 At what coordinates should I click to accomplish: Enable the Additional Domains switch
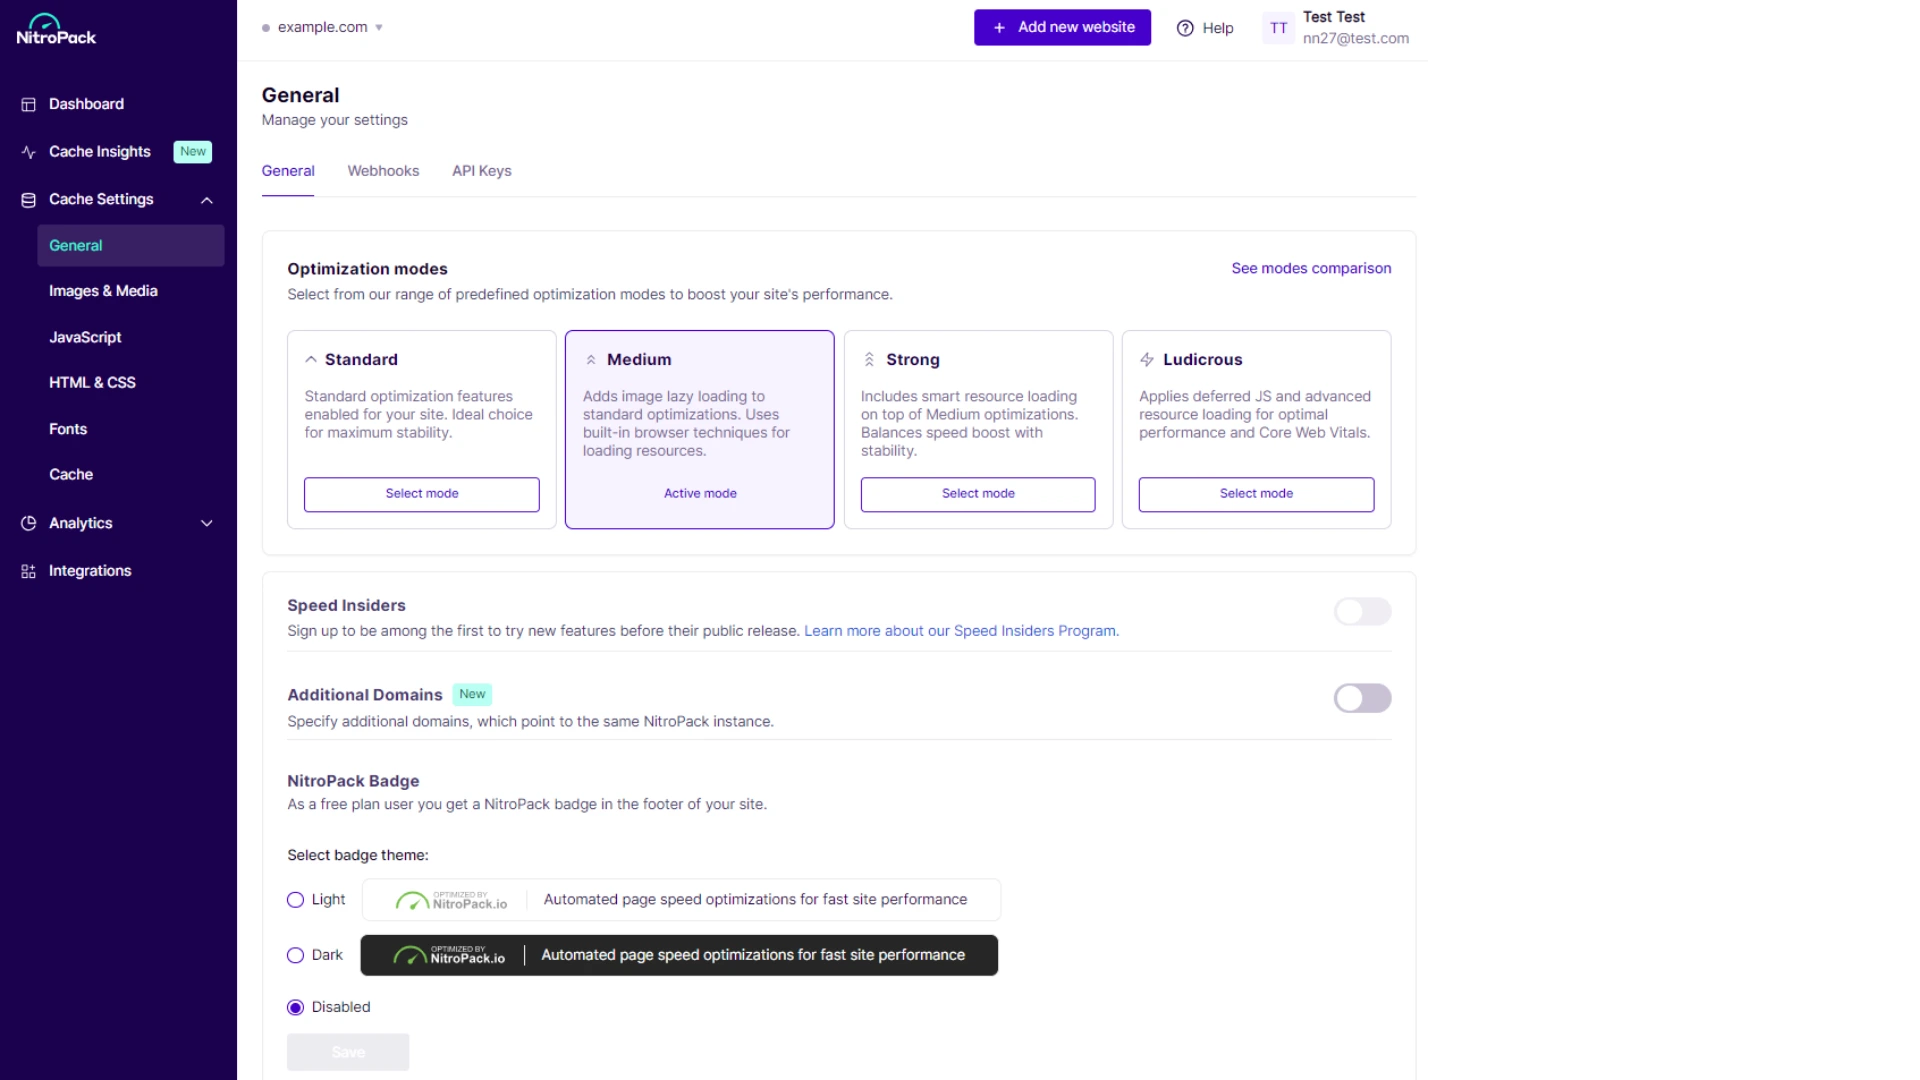point(1362,698)
